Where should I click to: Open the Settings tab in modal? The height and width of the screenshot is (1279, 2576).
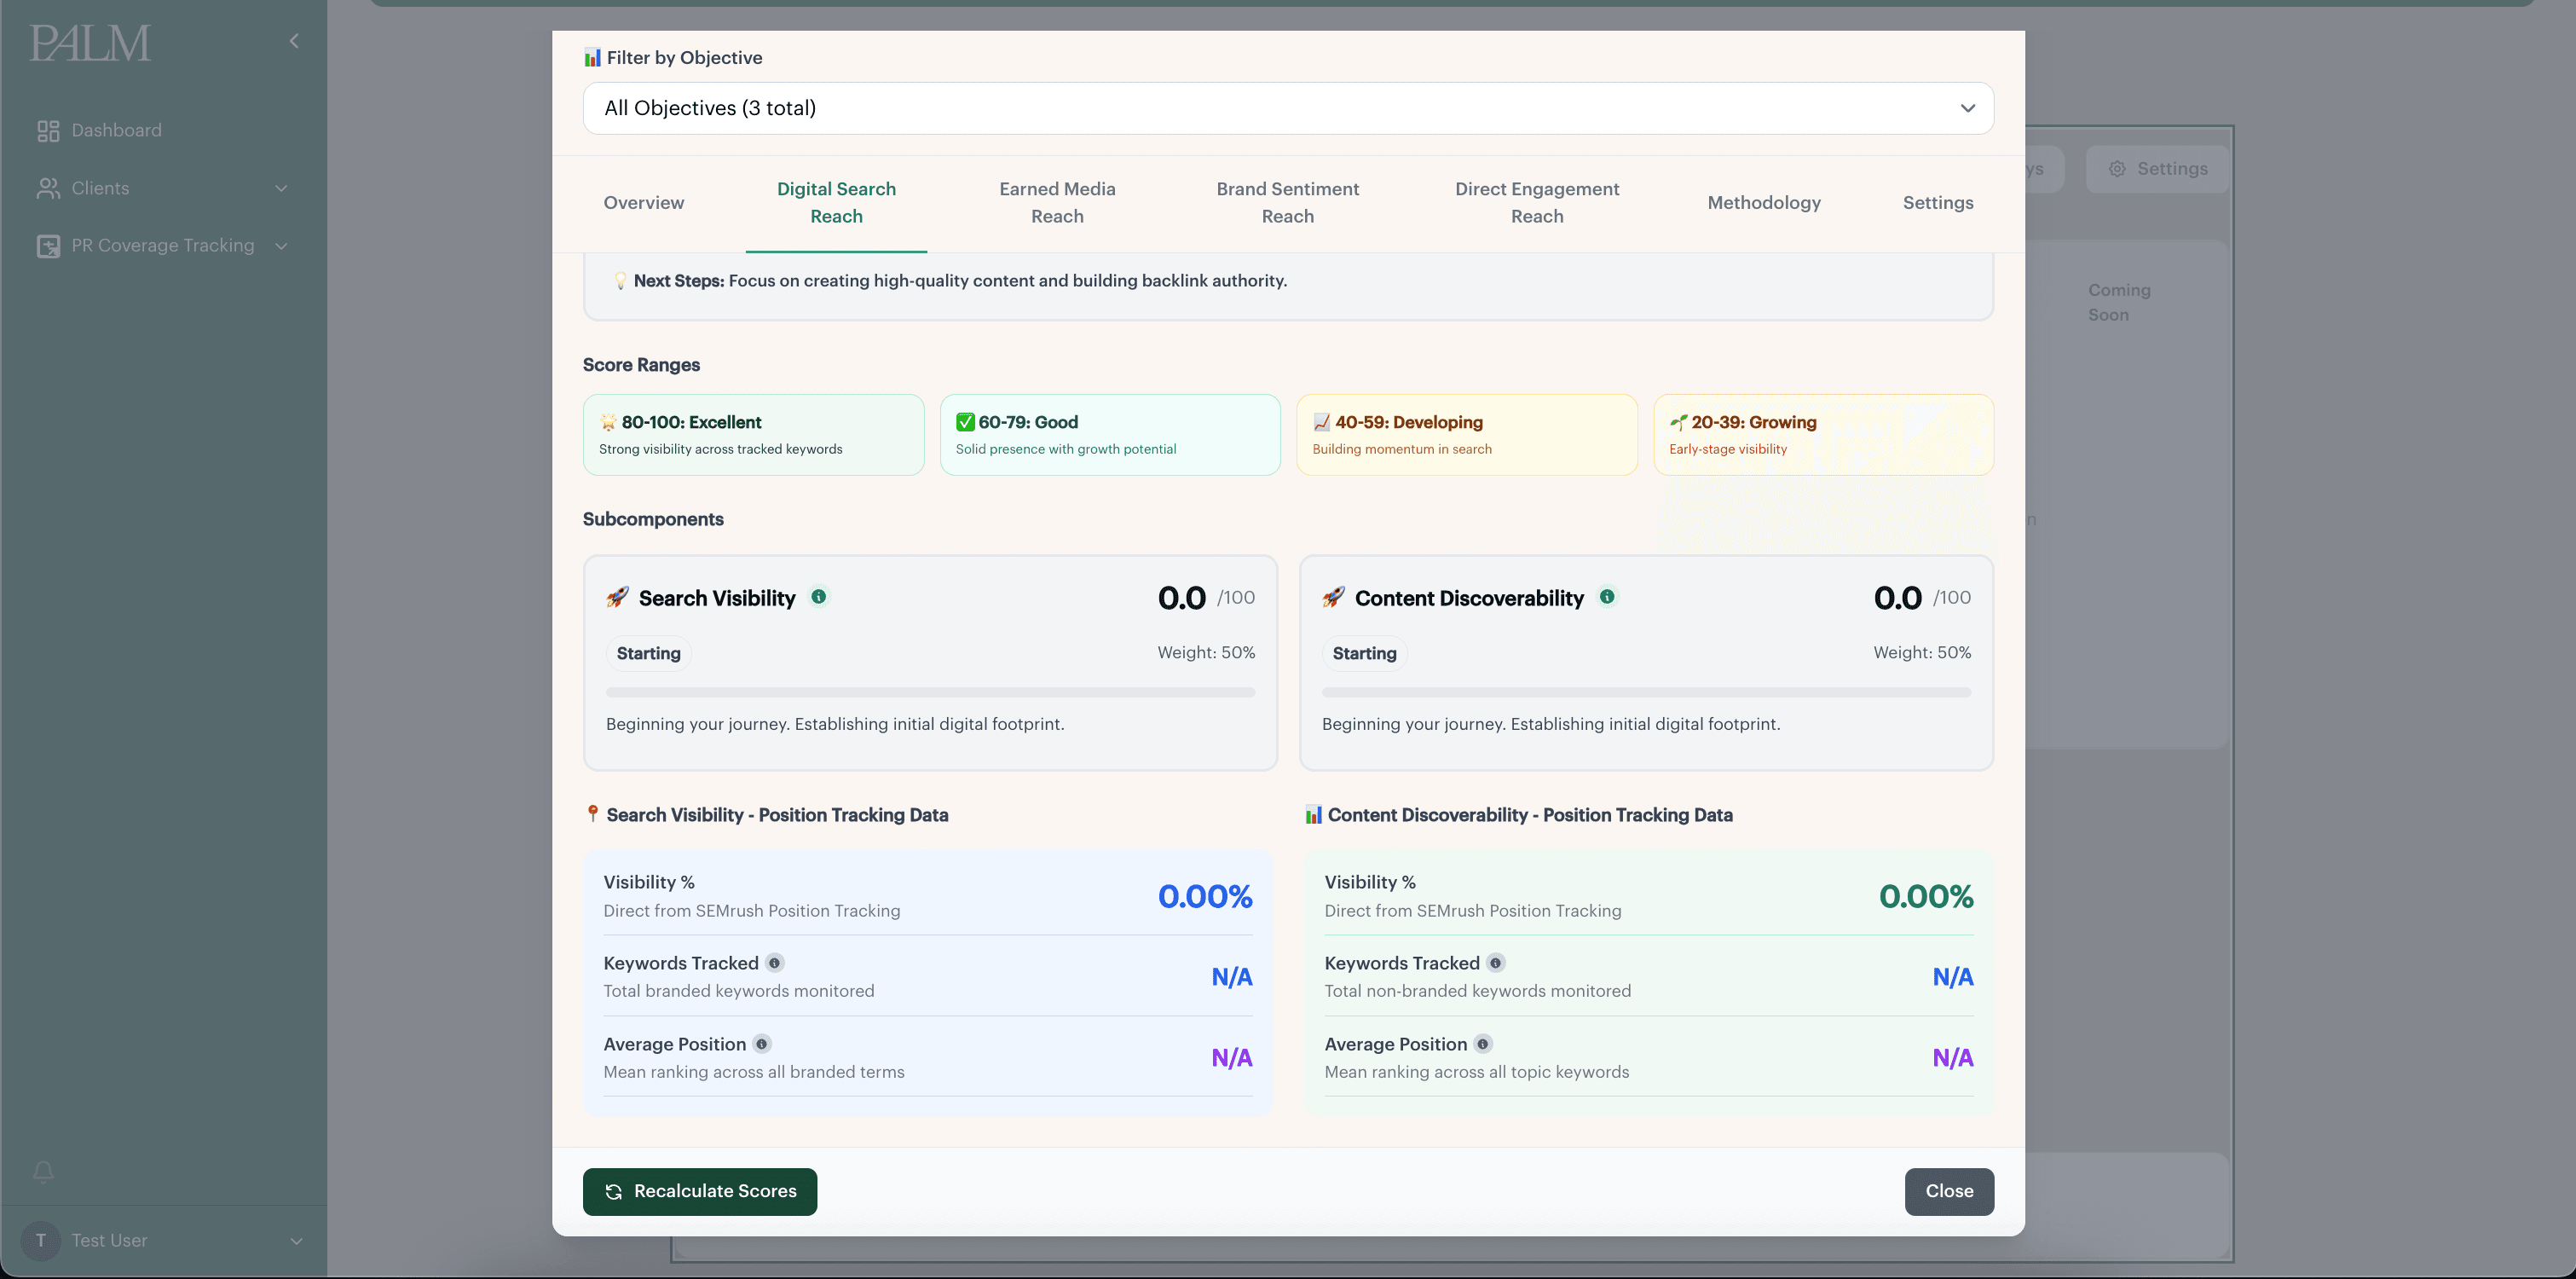click(x=1938, y=203)
